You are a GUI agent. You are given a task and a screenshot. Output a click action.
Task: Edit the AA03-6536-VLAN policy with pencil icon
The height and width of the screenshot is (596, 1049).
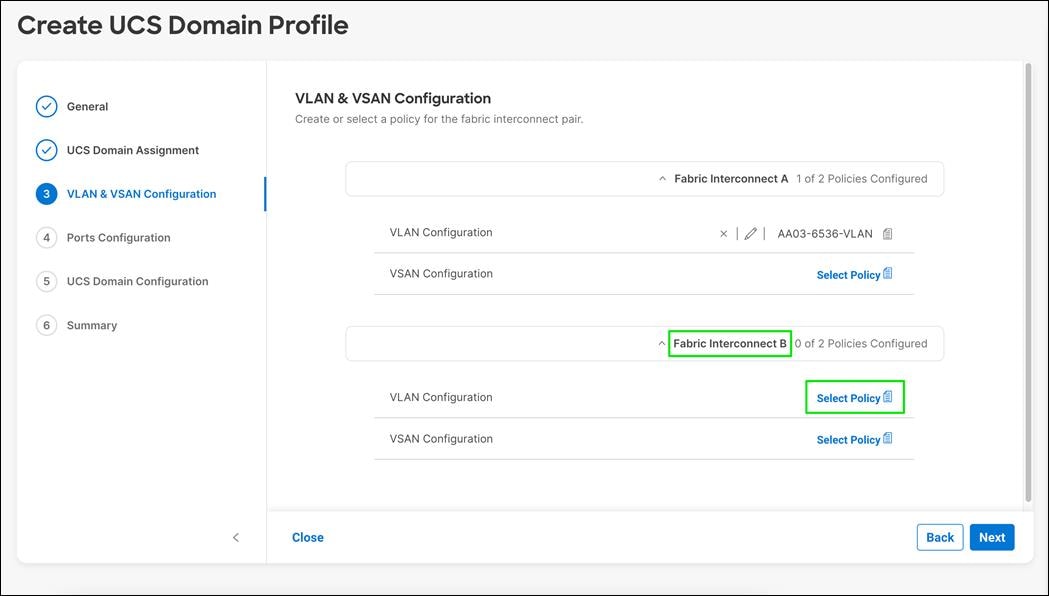750,233
